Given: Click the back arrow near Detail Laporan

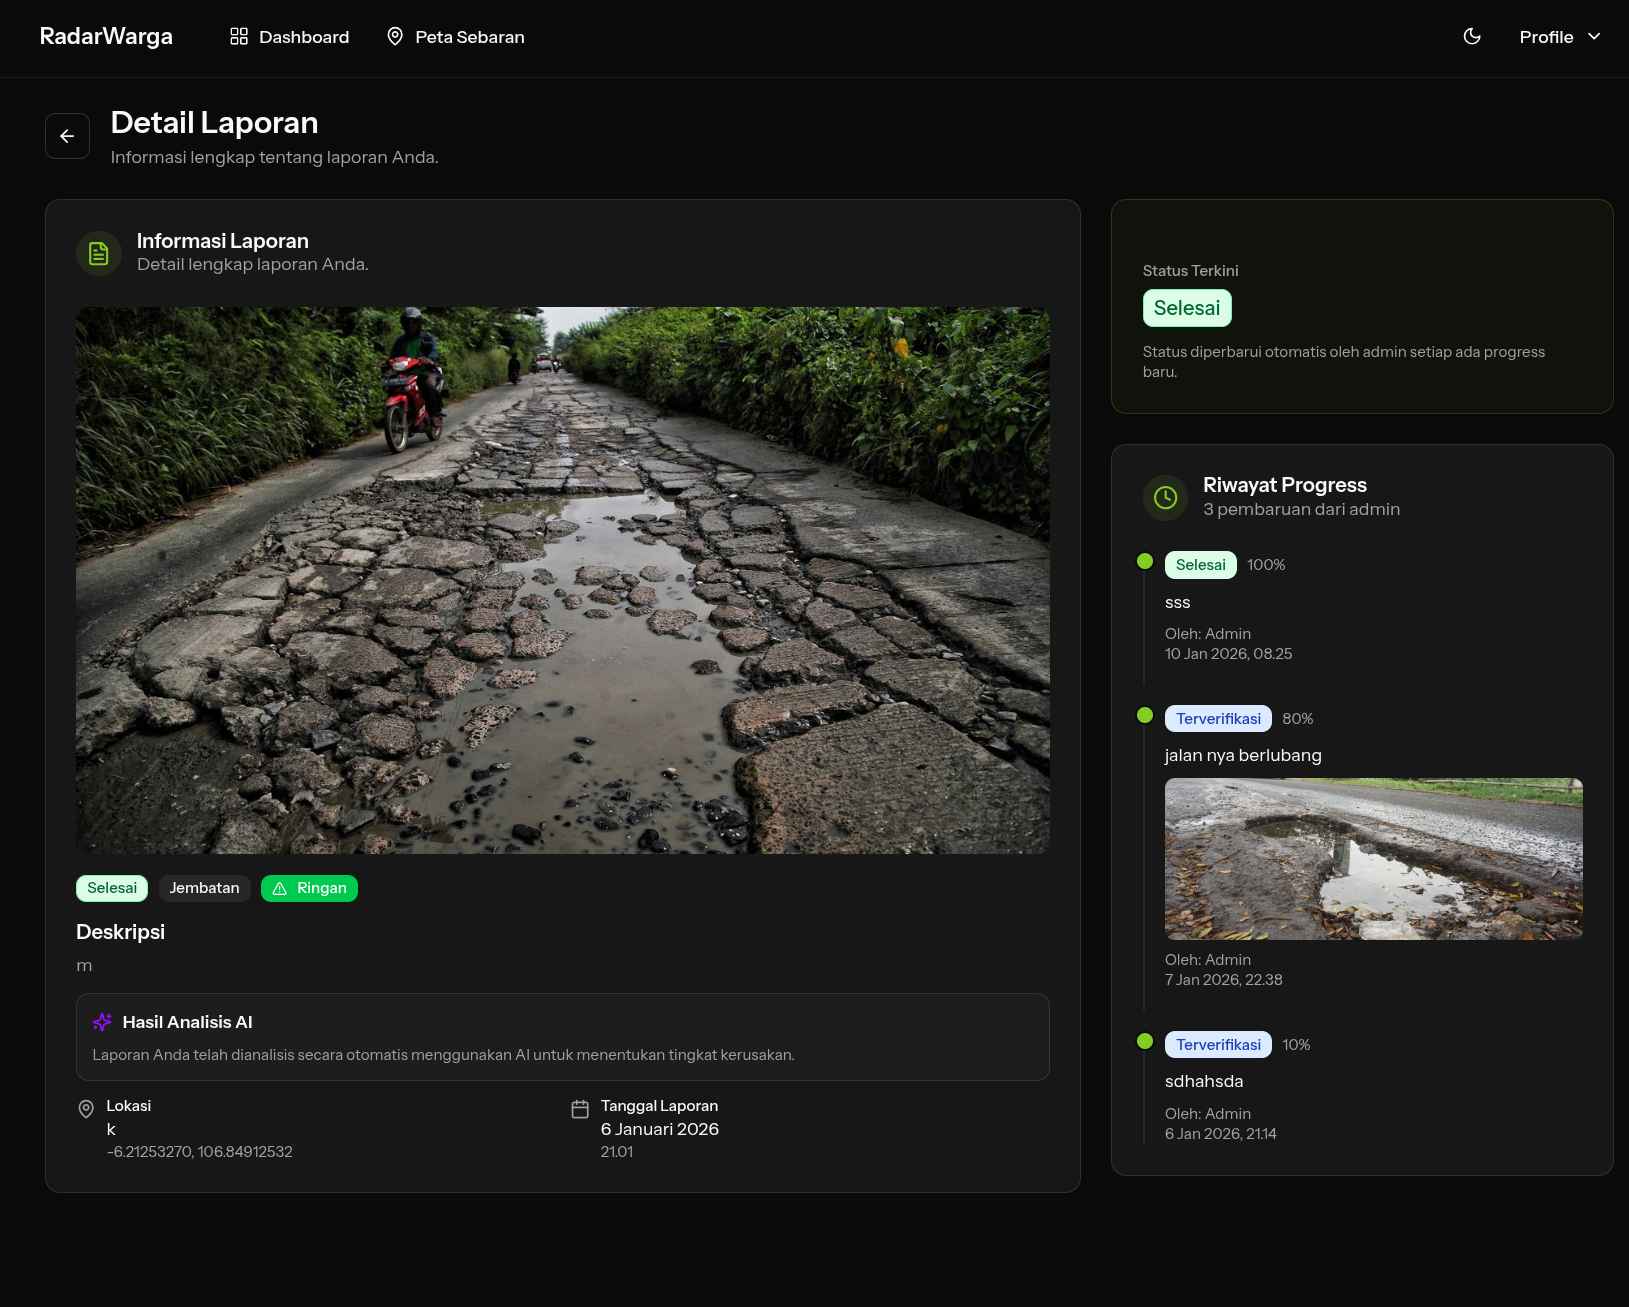Looking at the screenshot, I should 66,135.
